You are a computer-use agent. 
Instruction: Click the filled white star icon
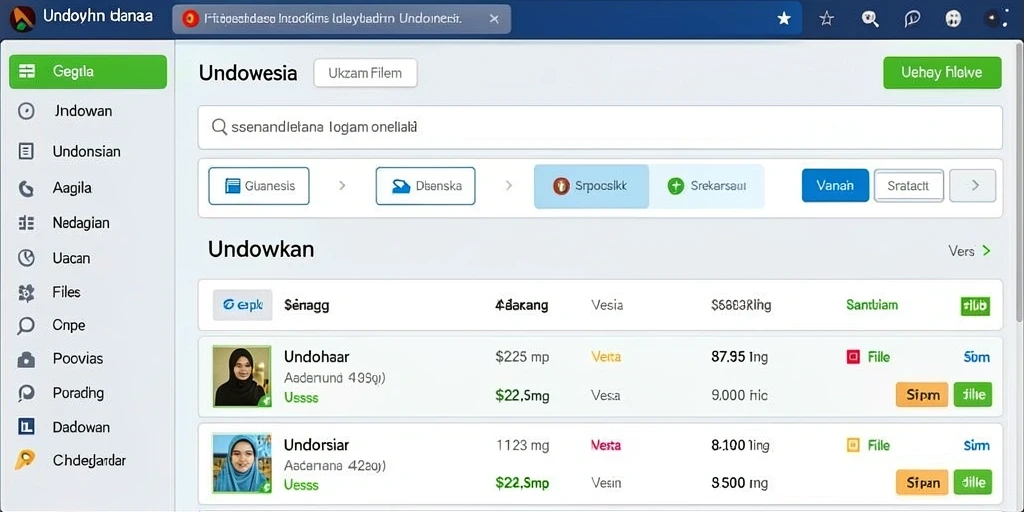pos(784,19)
